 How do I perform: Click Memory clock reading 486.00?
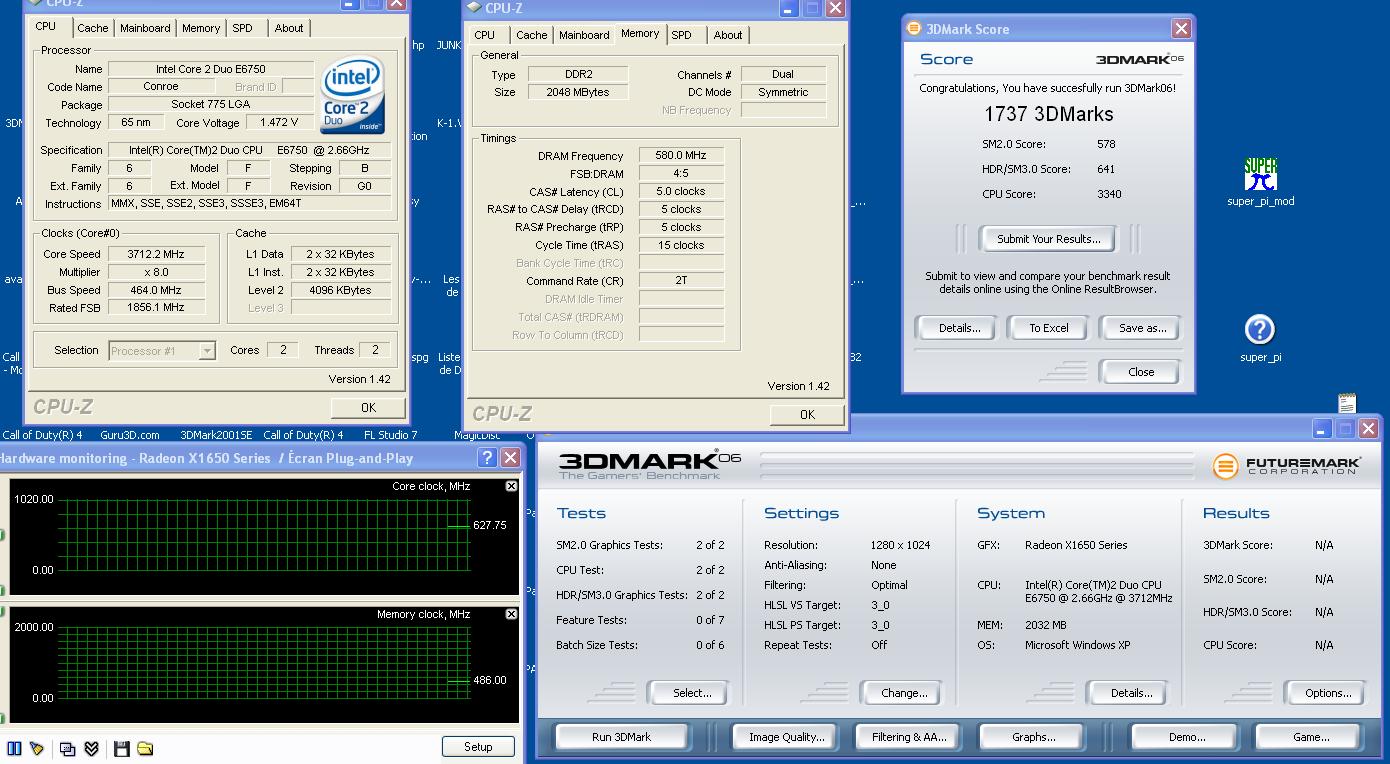[x=489, y=680]
